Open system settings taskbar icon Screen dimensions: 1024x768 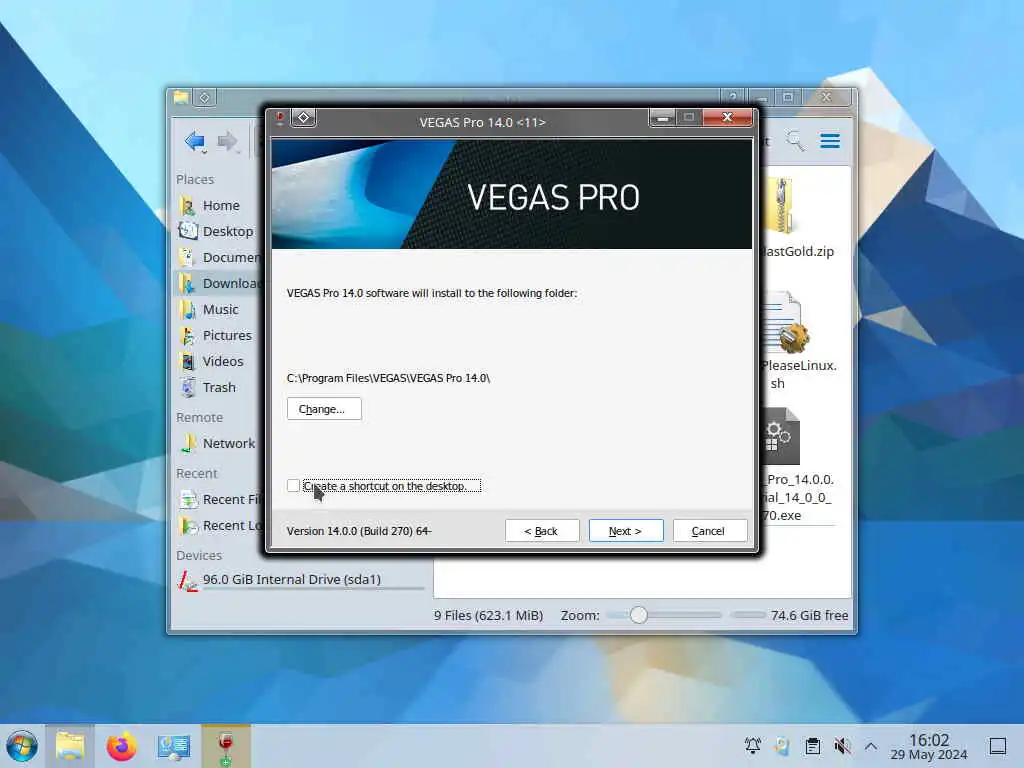pos(174,746)
